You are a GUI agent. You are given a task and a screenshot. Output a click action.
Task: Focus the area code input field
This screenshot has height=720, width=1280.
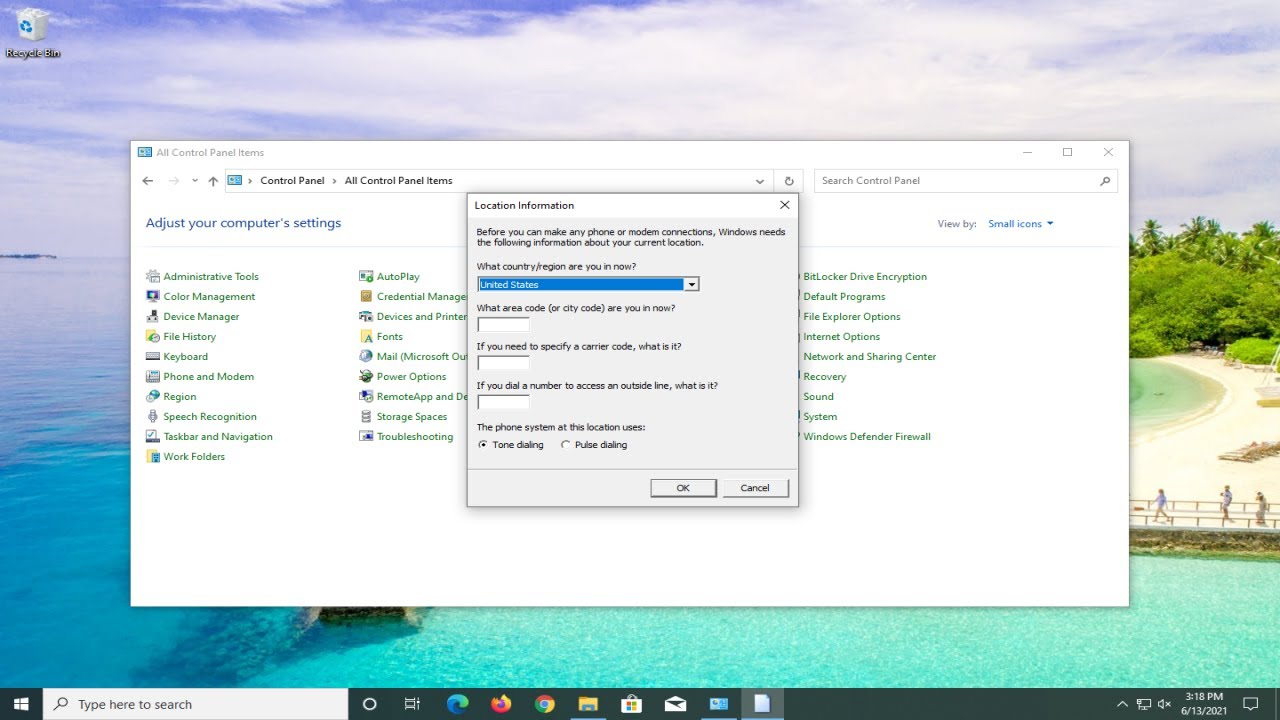coord(504,324)
